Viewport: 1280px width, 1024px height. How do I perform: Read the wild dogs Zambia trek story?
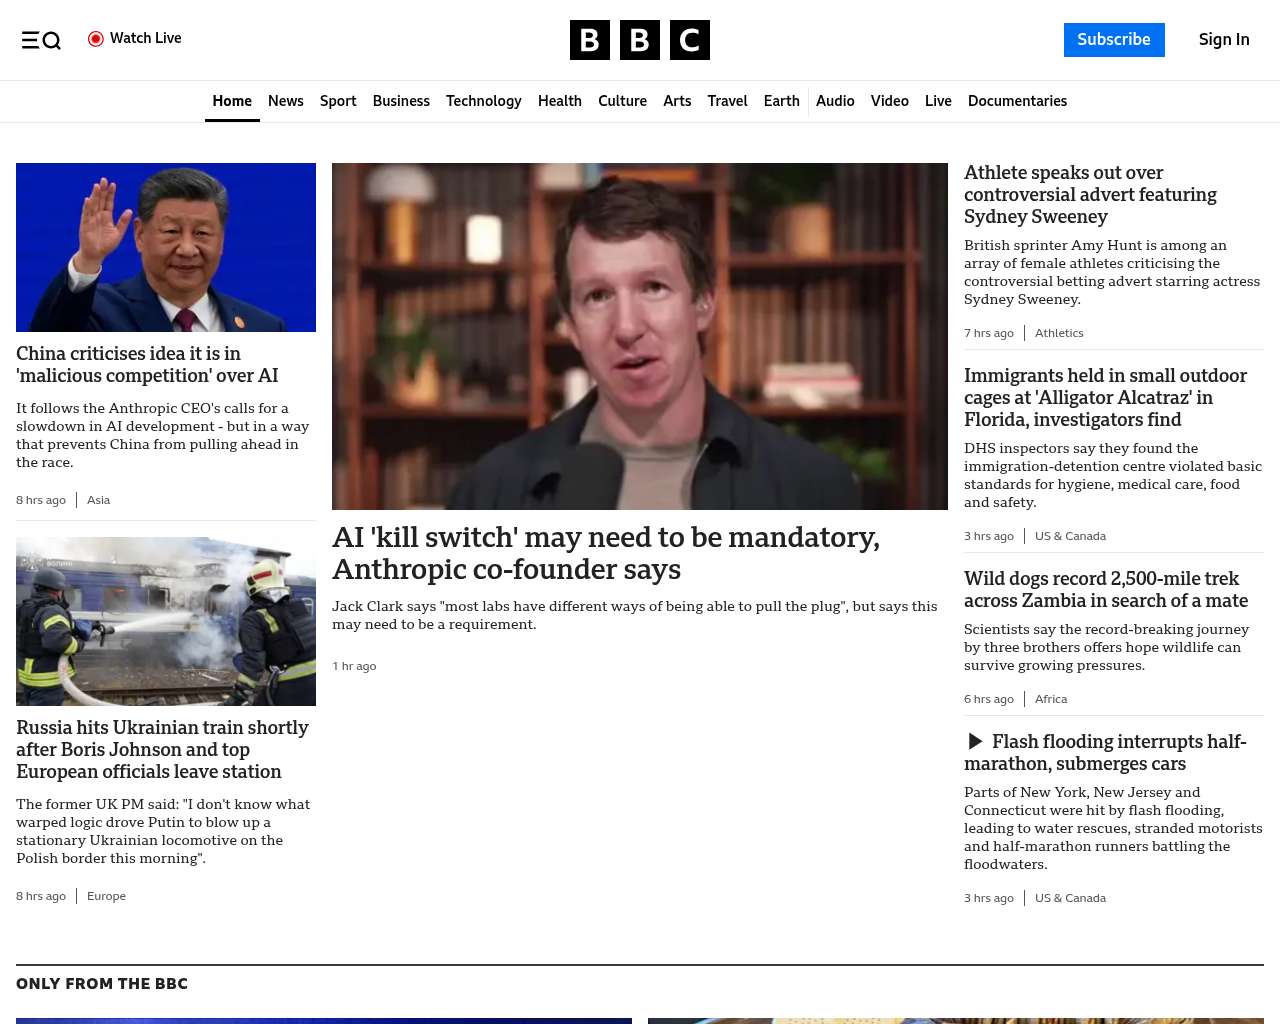[1106, 589]
